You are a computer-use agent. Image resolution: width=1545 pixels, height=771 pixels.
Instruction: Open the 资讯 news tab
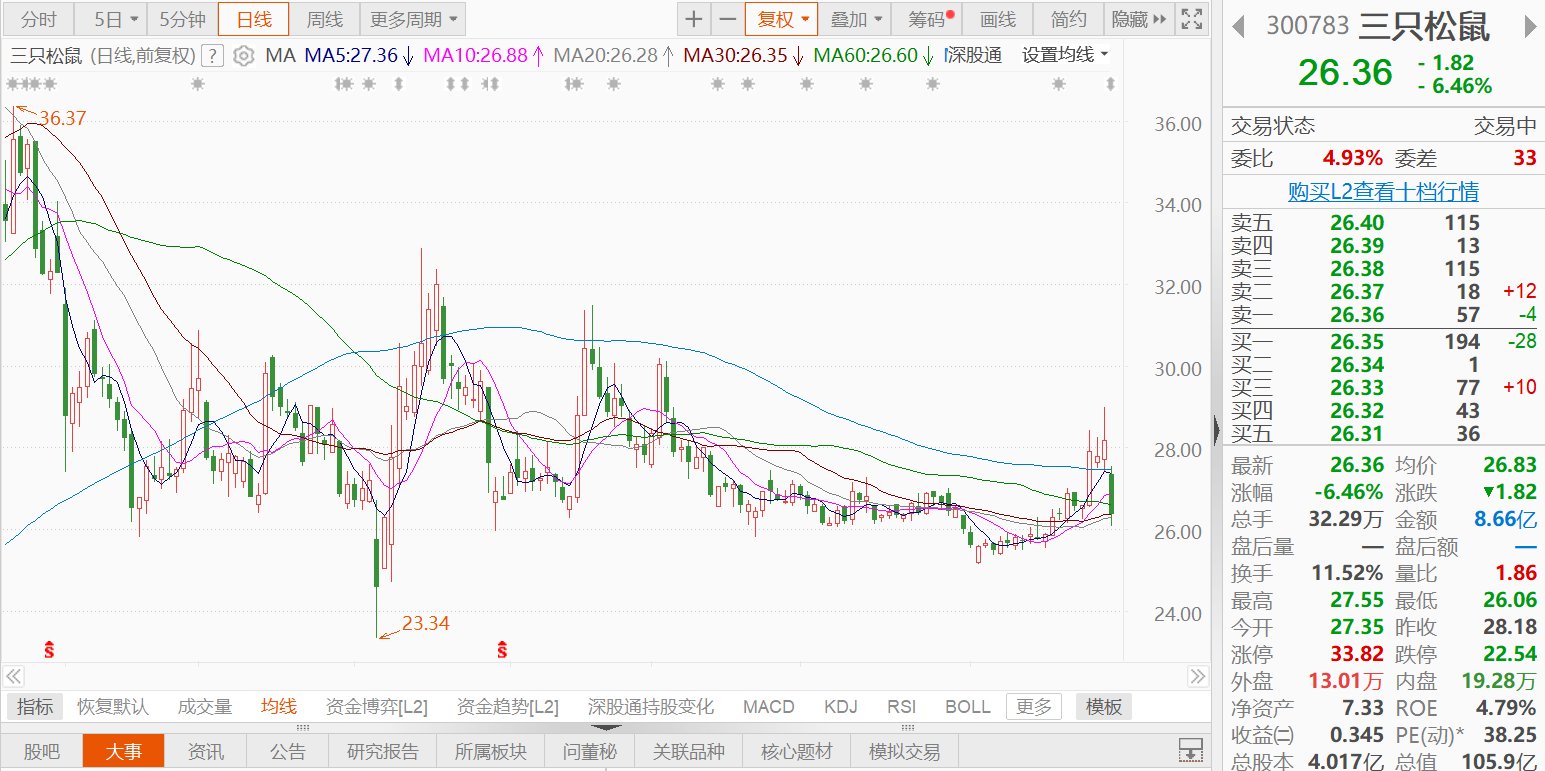click(205, 752)
